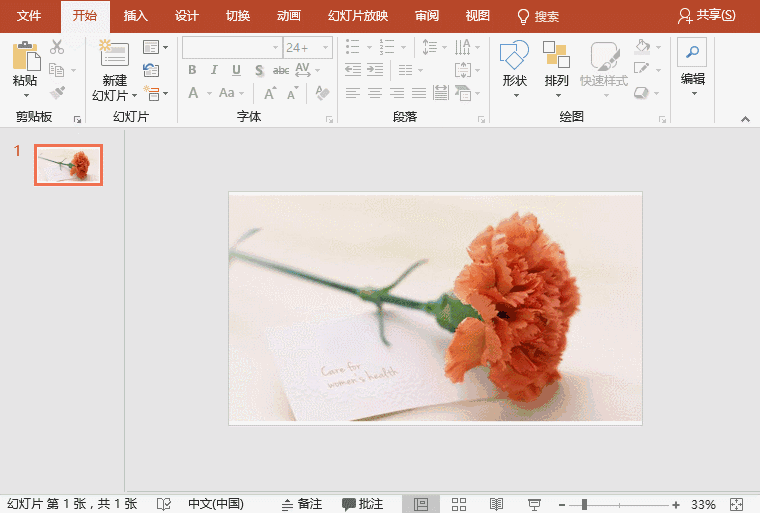Toggle the Comments (批注) pane
Screen dimensions: 760x513
362,504
